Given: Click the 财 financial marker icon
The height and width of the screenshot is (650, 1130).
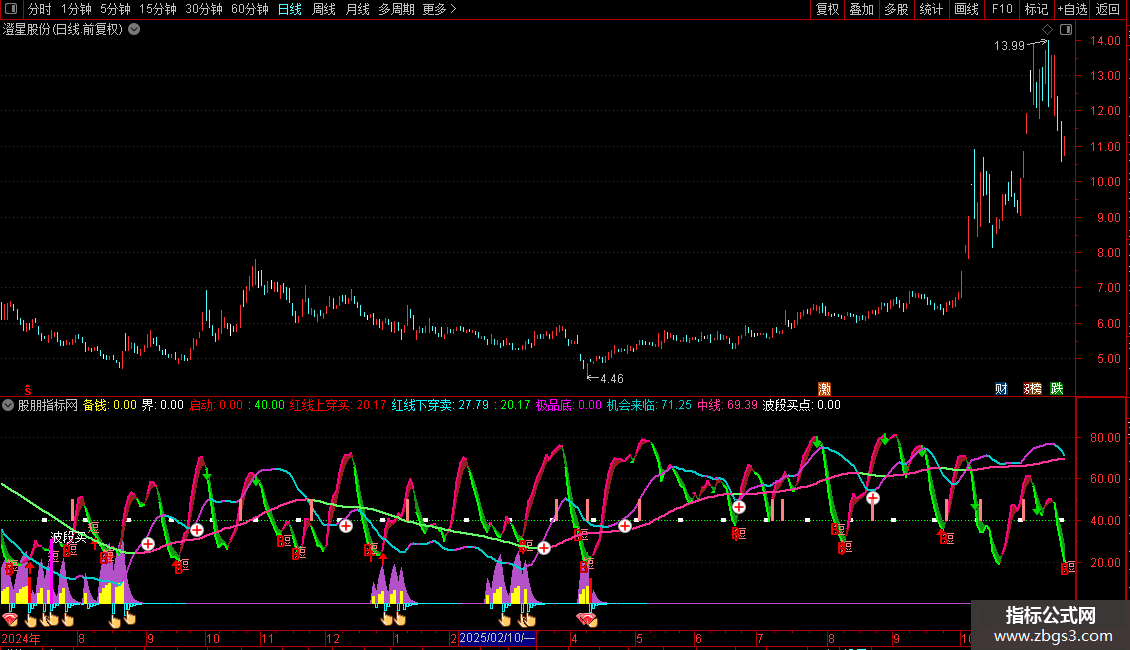Looking at the screenshot, I should point(1001,388).
